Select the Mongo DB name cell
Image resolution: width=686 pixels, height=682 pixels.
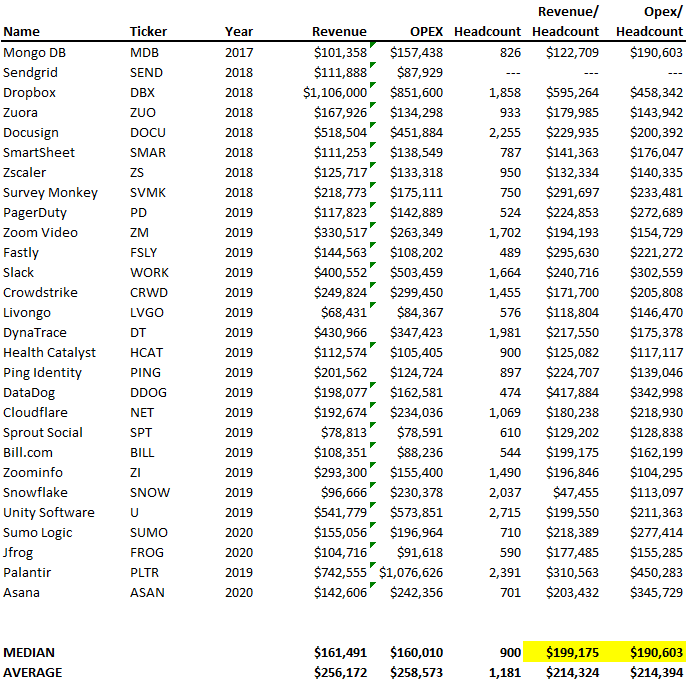34,52
